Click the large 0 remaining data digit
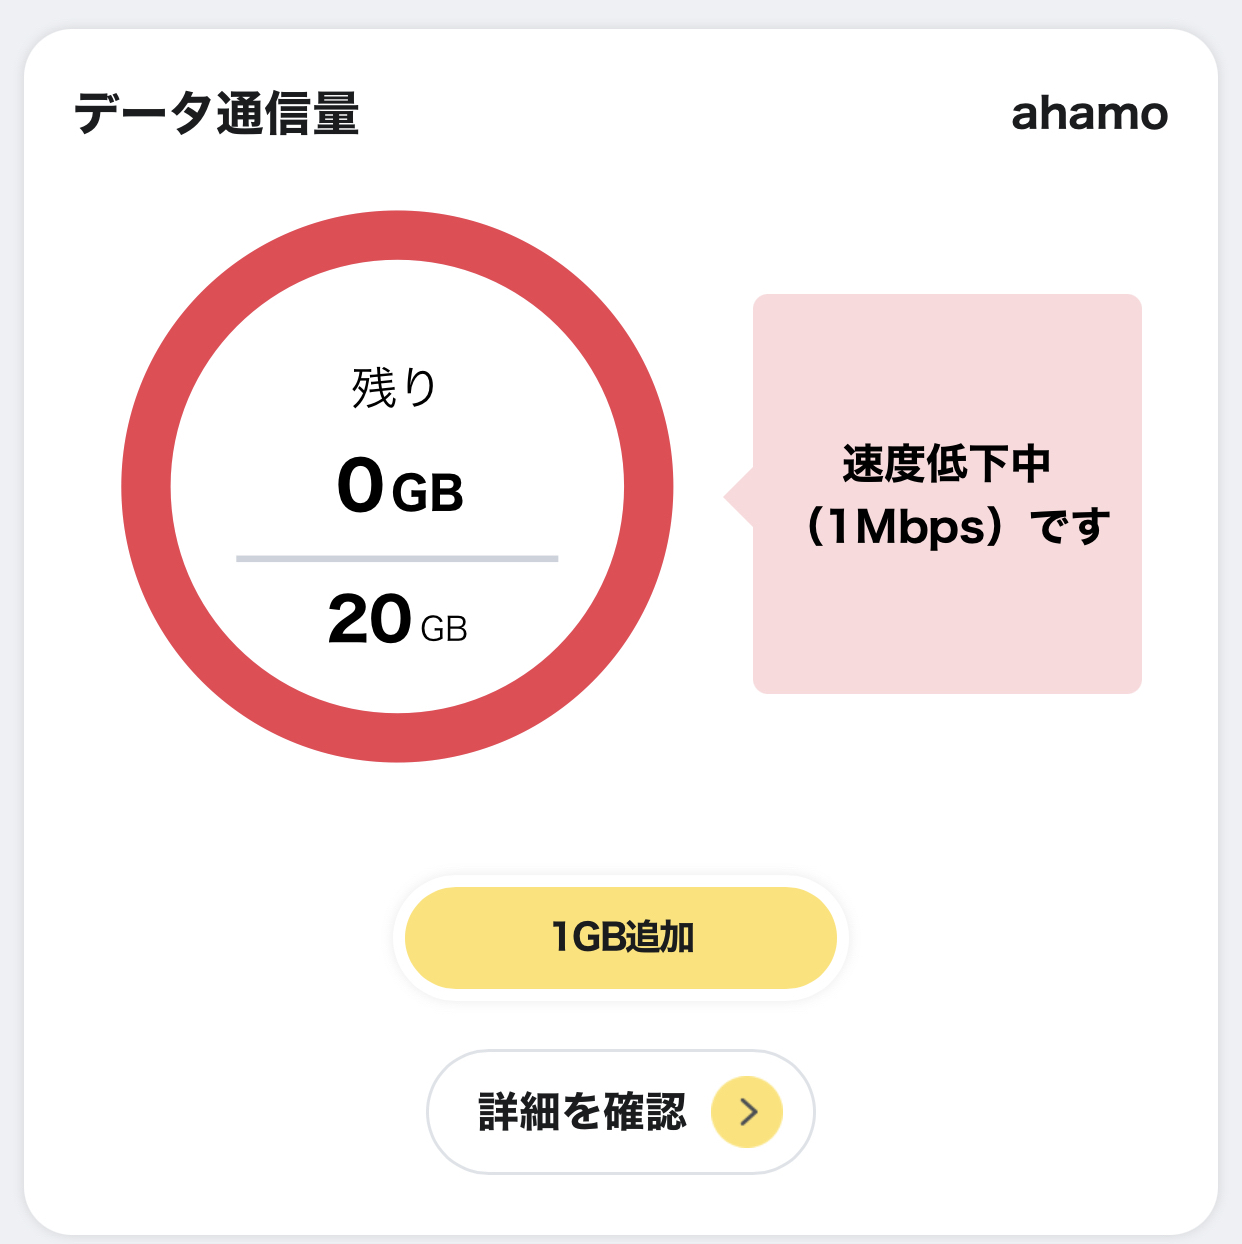Screen dimensions: 1242x1244 tap(361, 486)
